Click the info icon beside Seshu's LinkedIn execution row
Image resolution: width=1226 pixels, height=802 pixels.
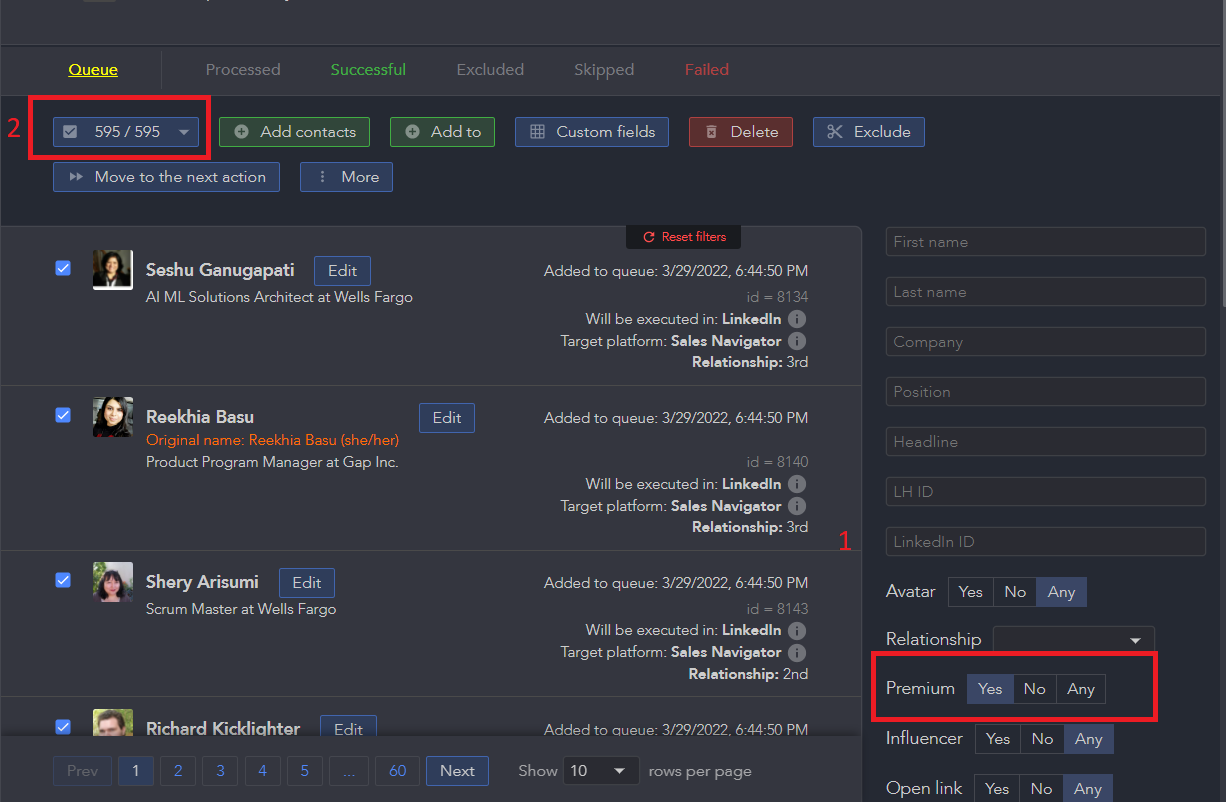pos(797,318)
